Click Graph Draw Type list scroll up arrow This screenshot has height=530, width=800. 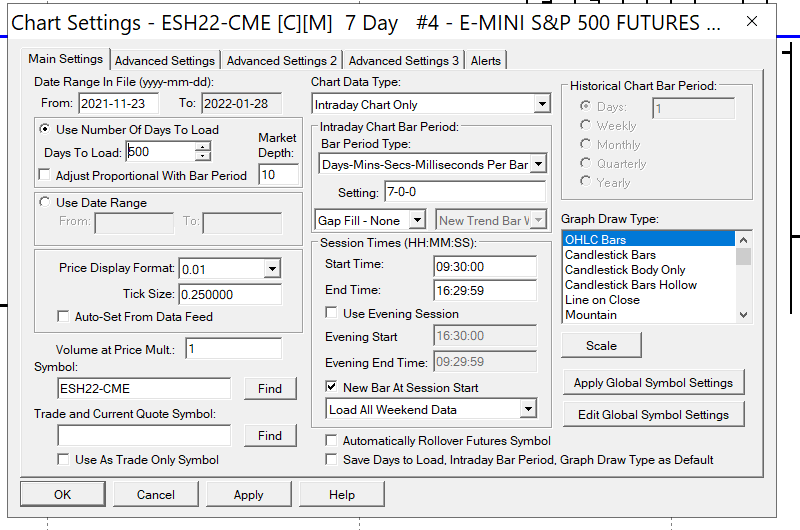tap(743, 240)
